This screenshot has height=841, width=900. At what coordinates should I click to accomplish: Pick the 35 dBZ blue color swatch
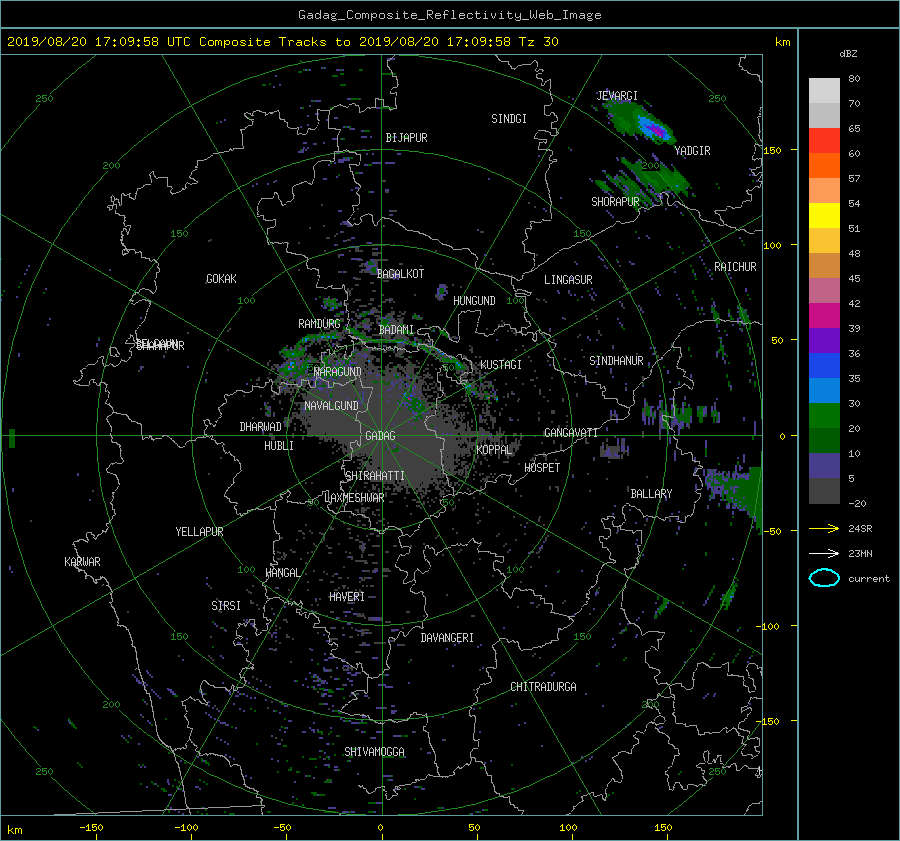tap(824, 366)
